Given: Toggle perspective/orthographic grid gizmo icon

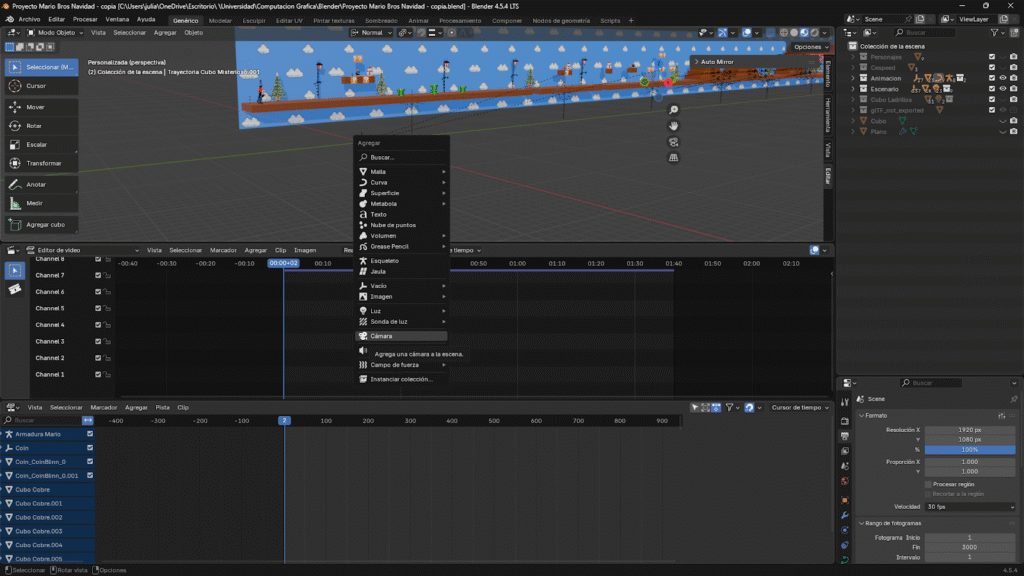Looking at the screenshot, I should tap(674, 158).
